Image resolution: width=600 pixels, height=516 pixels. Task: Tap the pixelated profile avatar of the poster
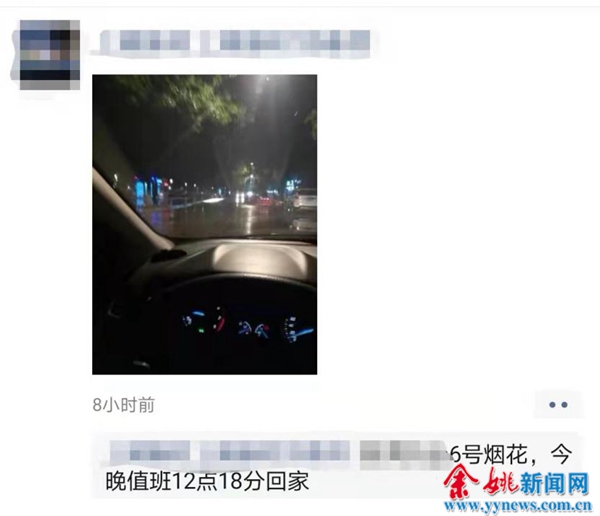coord(50,55)
